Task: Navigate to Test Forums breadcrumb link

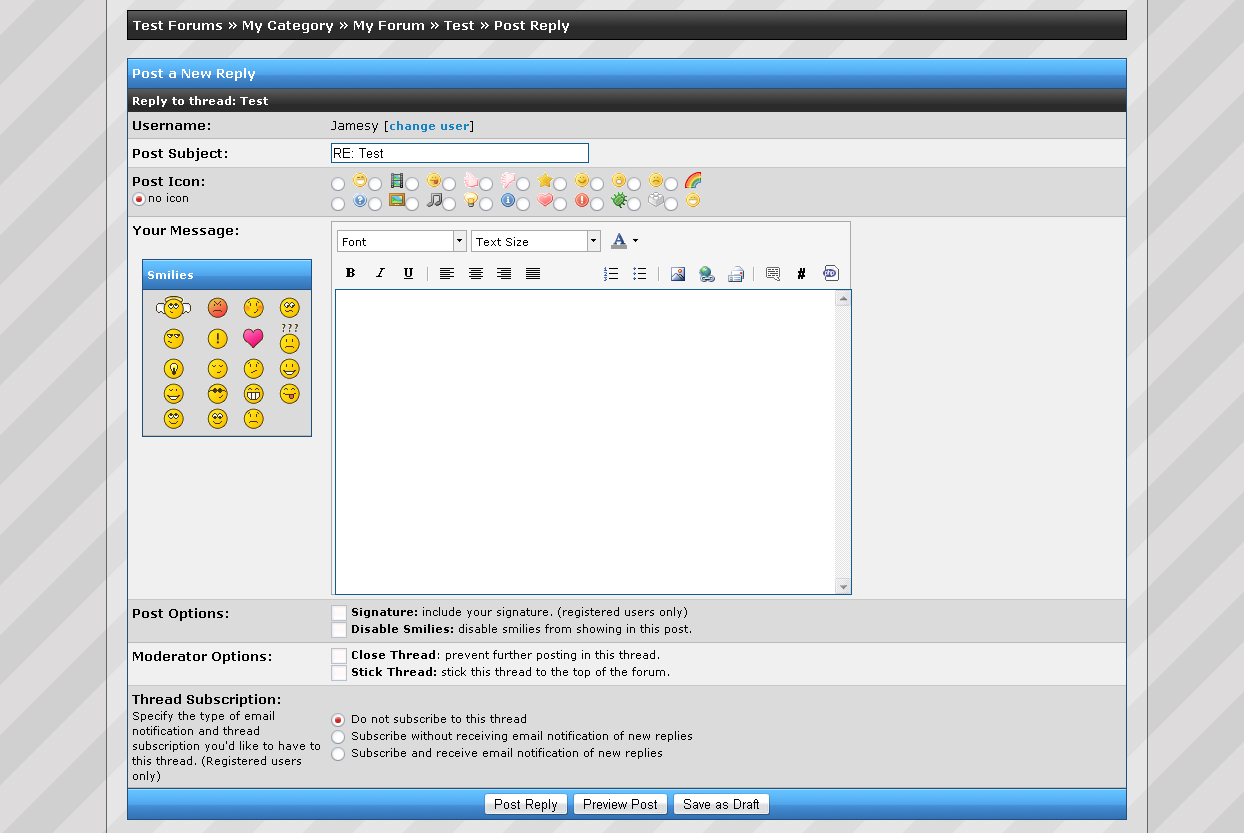Action: click(177, 26)
